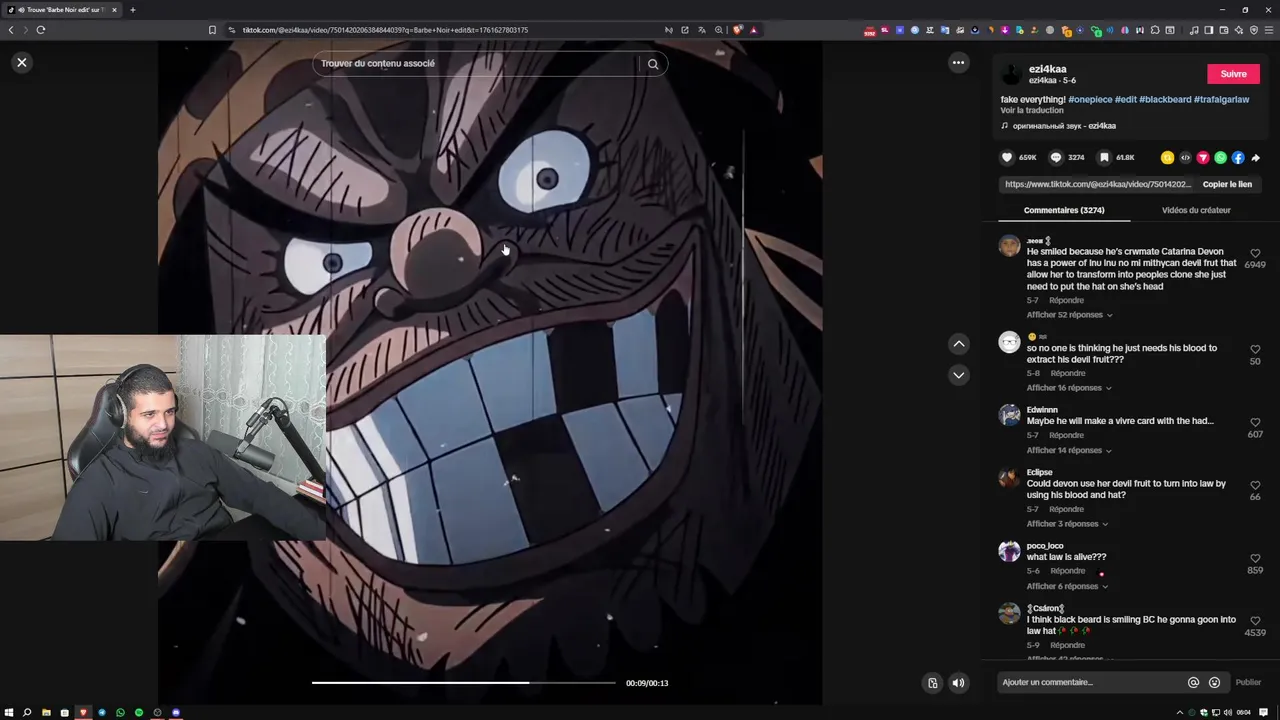Expand 'Afficher 16 réponses'
This screenshot has height=720, width=1280.
[1069, 388]
